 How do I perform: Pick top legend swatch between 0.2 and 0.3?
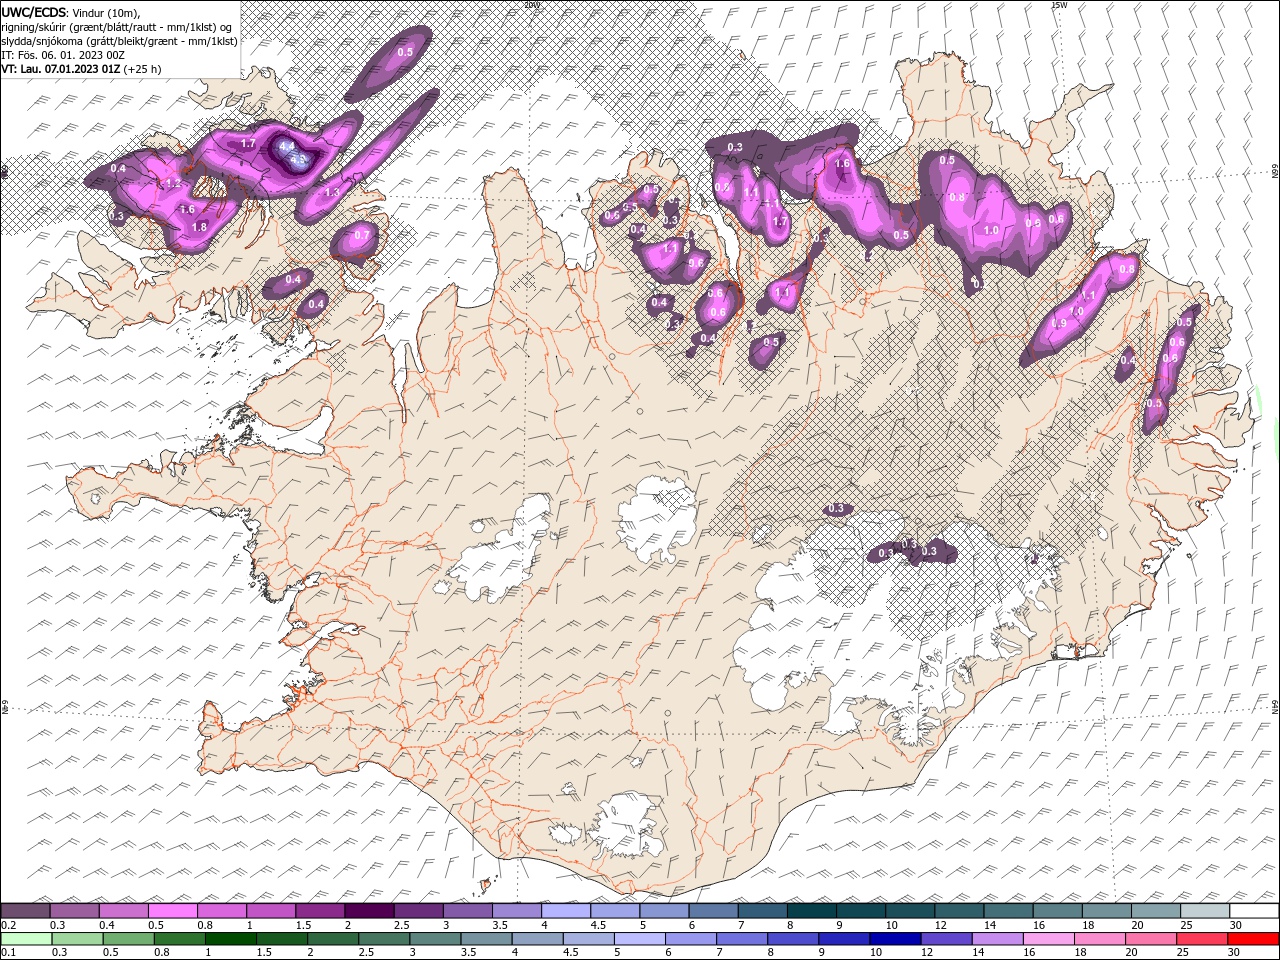[x=25, y=911]
